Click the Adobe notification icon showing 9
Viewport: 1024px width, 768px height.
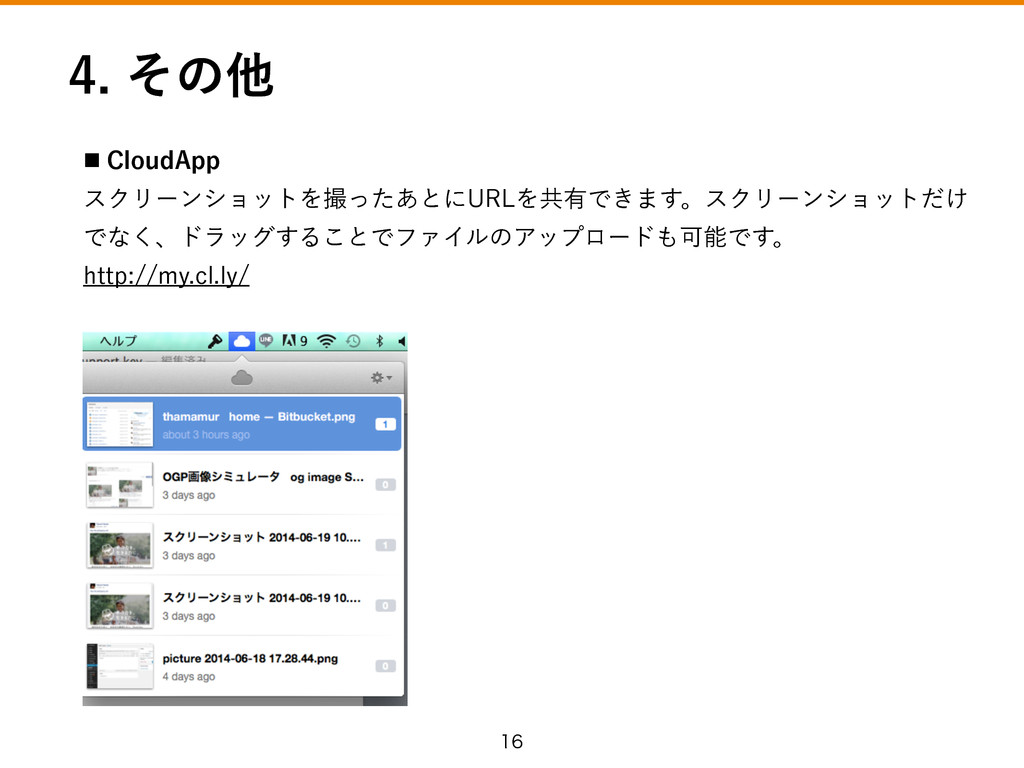(295, 341)
